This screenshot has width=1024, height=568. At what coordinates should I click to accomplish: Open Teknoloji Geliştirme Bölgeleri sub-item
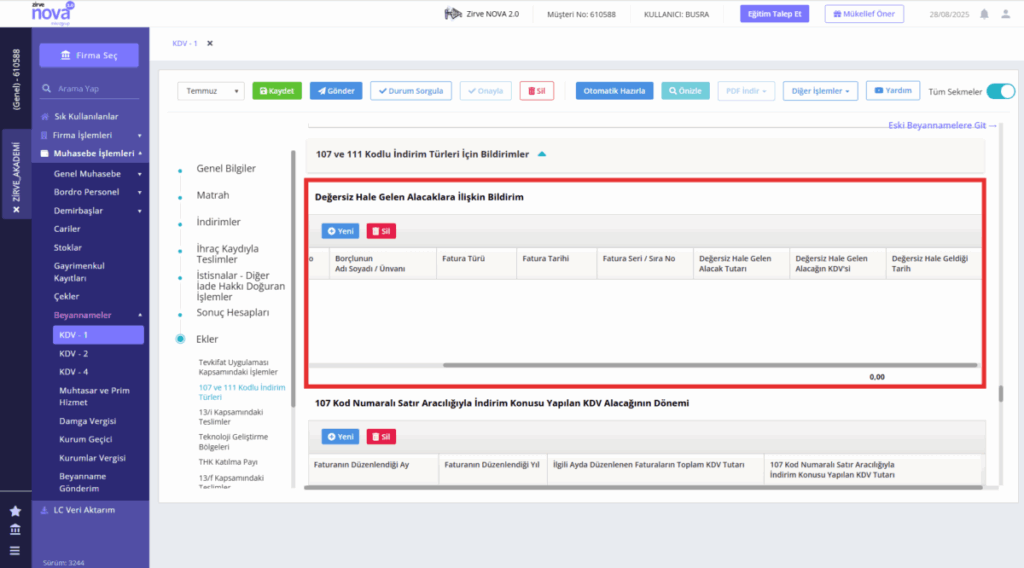coord(233,442)
